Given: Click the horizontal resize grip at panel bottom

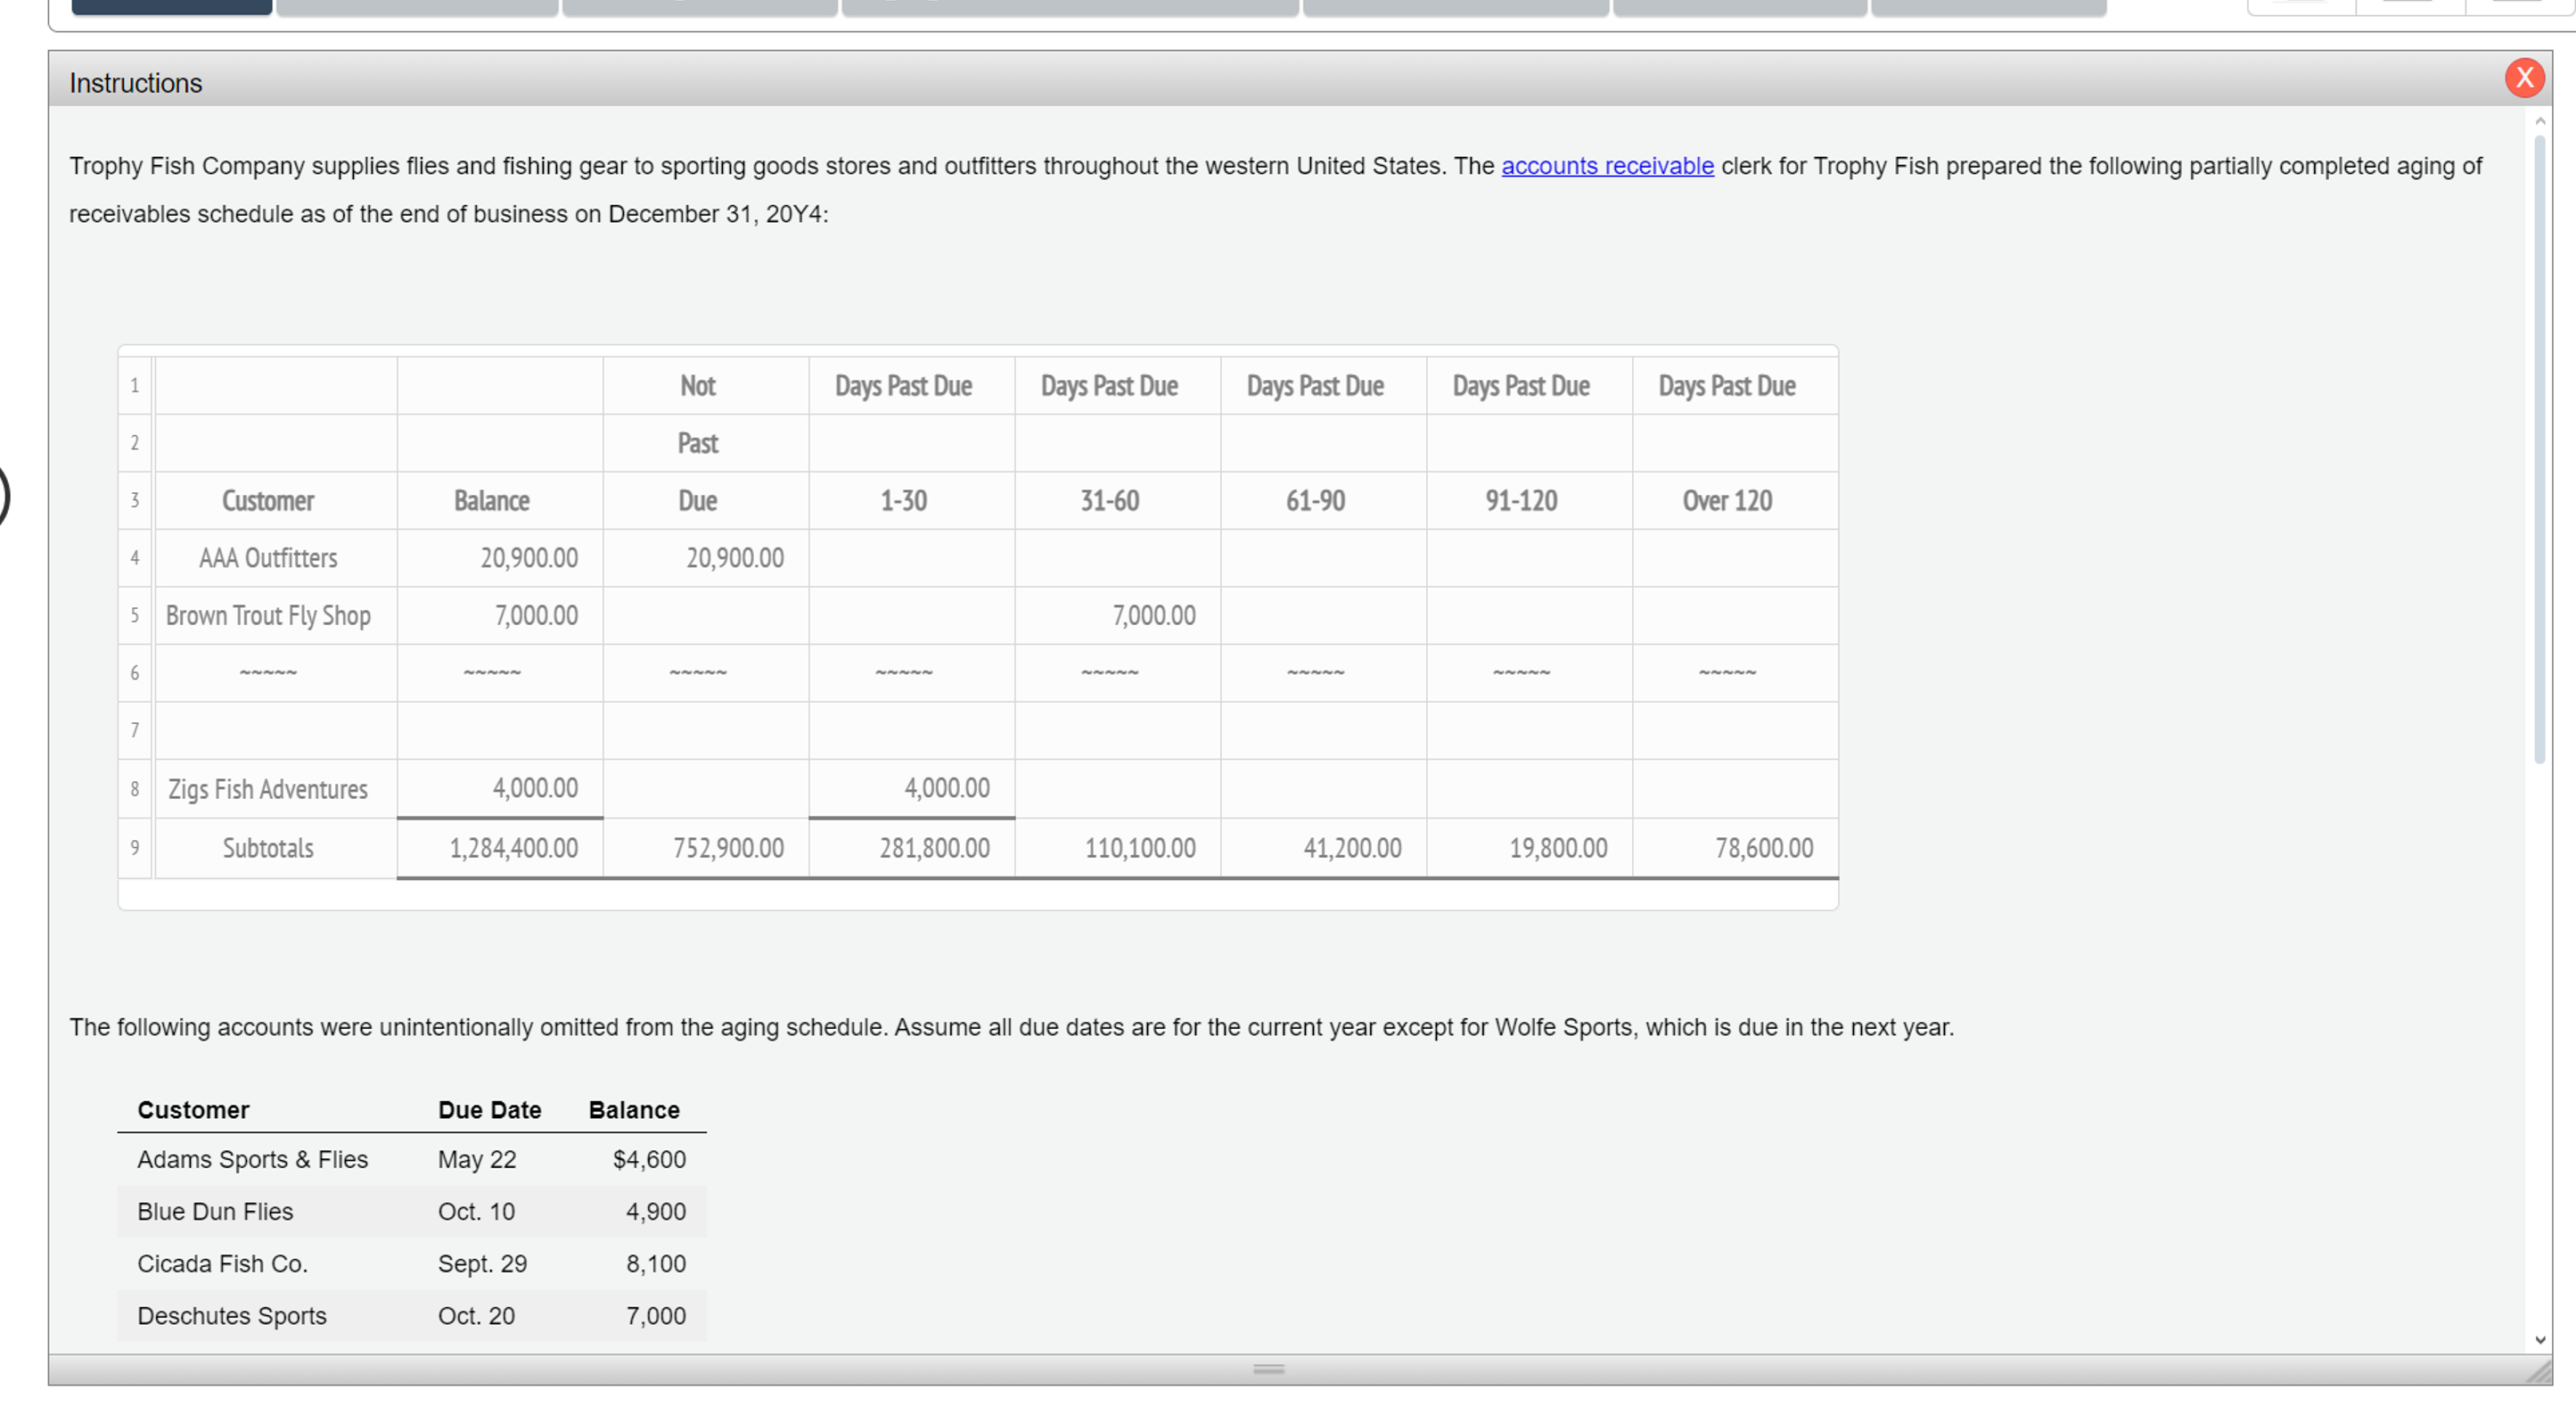Looking at the screenshot, I should tap(1268, 1369).
